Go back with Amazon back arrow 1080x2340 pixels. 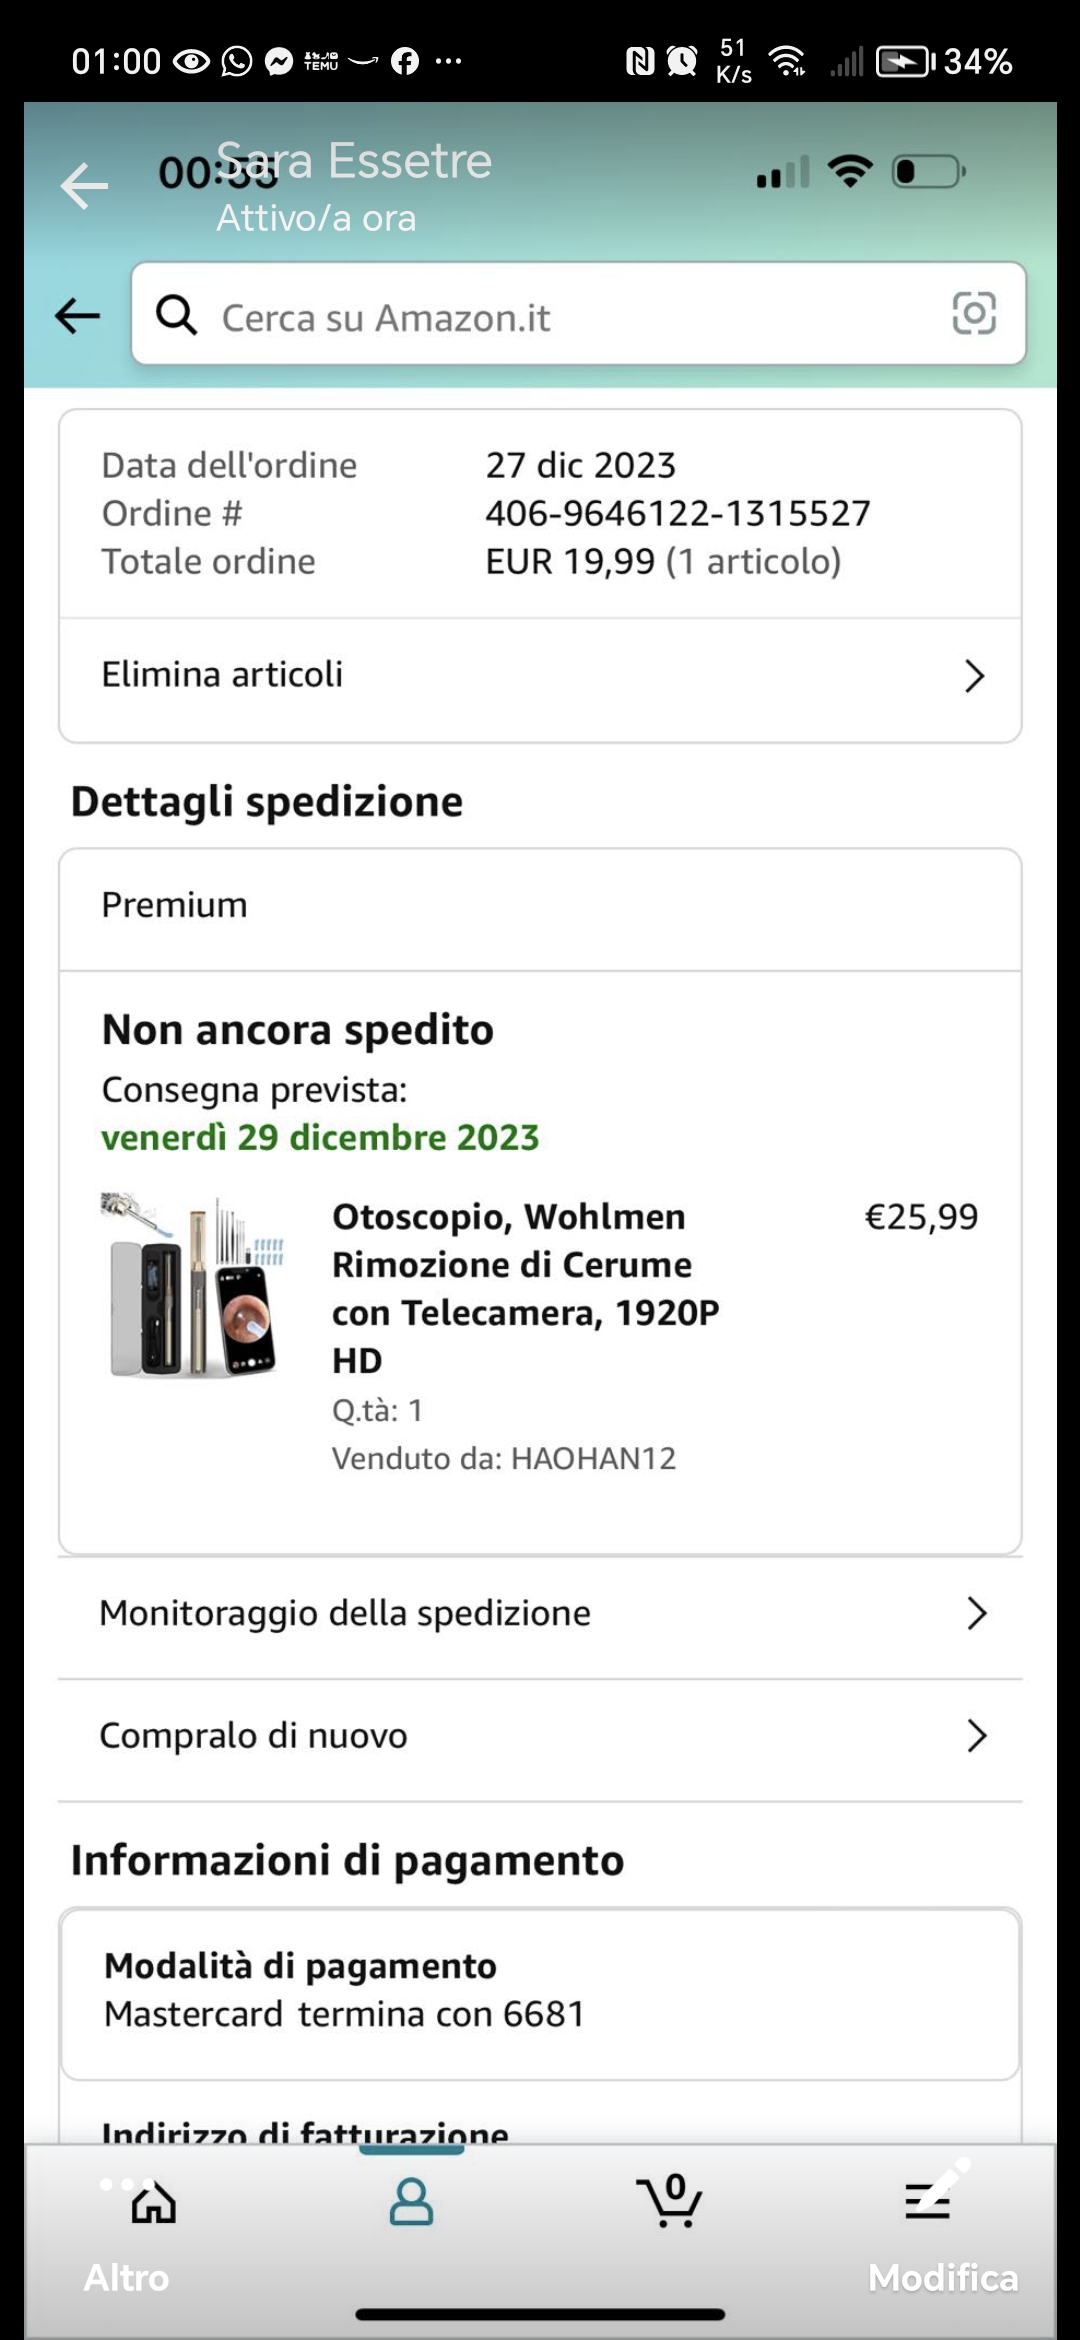pos(78,316)
